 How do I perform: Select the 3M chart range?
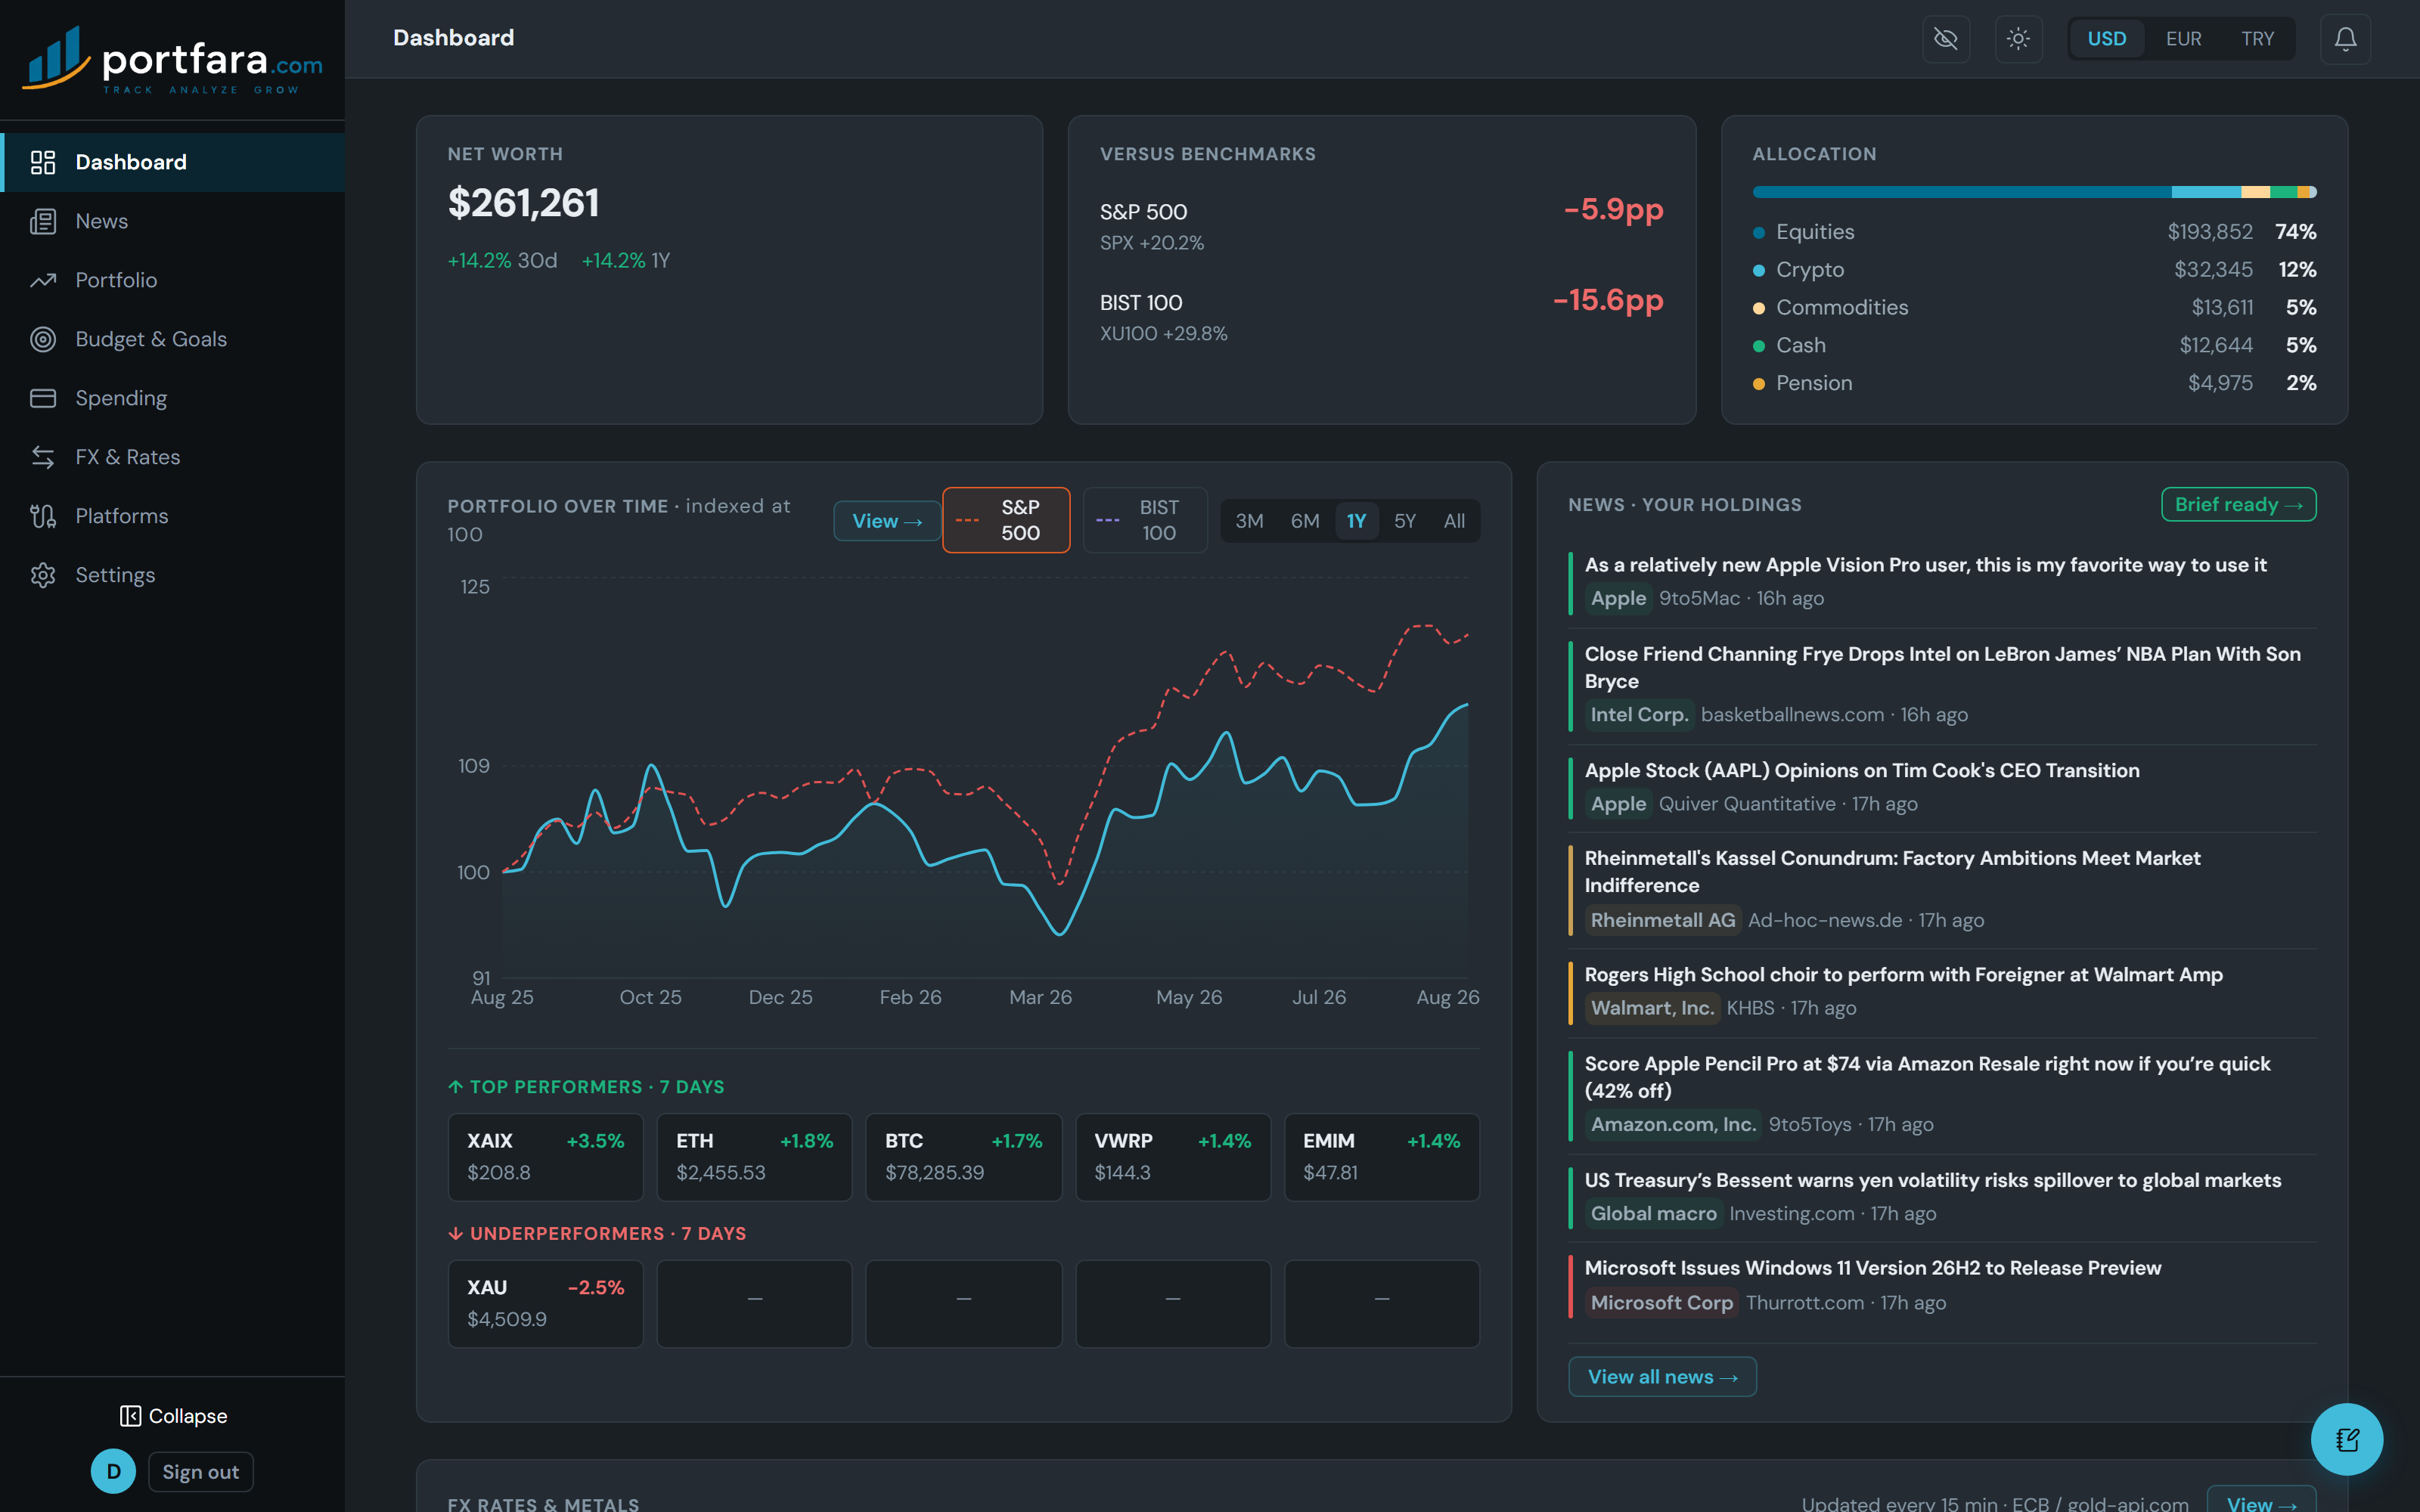click(x=1249, y=521)
